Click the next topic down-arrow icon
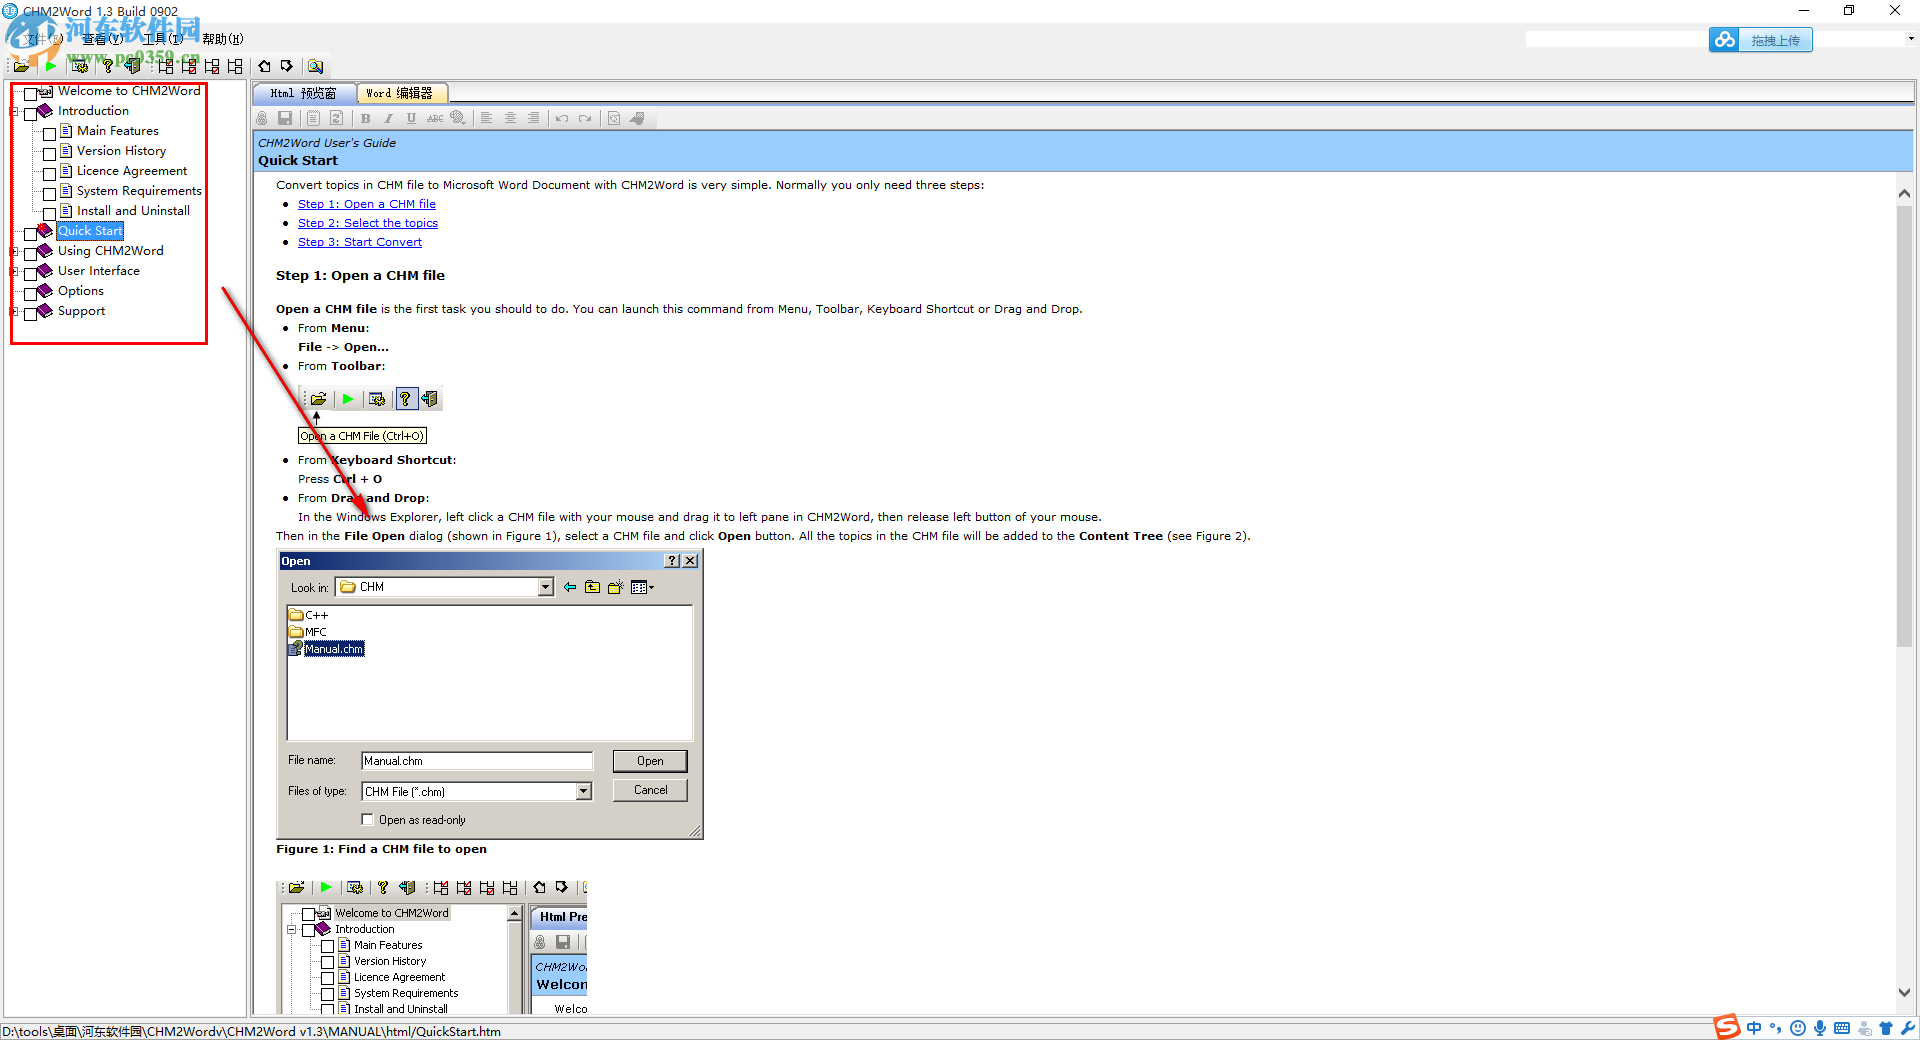Viewport: 1920px width, 1040px height. coord(287,66)
